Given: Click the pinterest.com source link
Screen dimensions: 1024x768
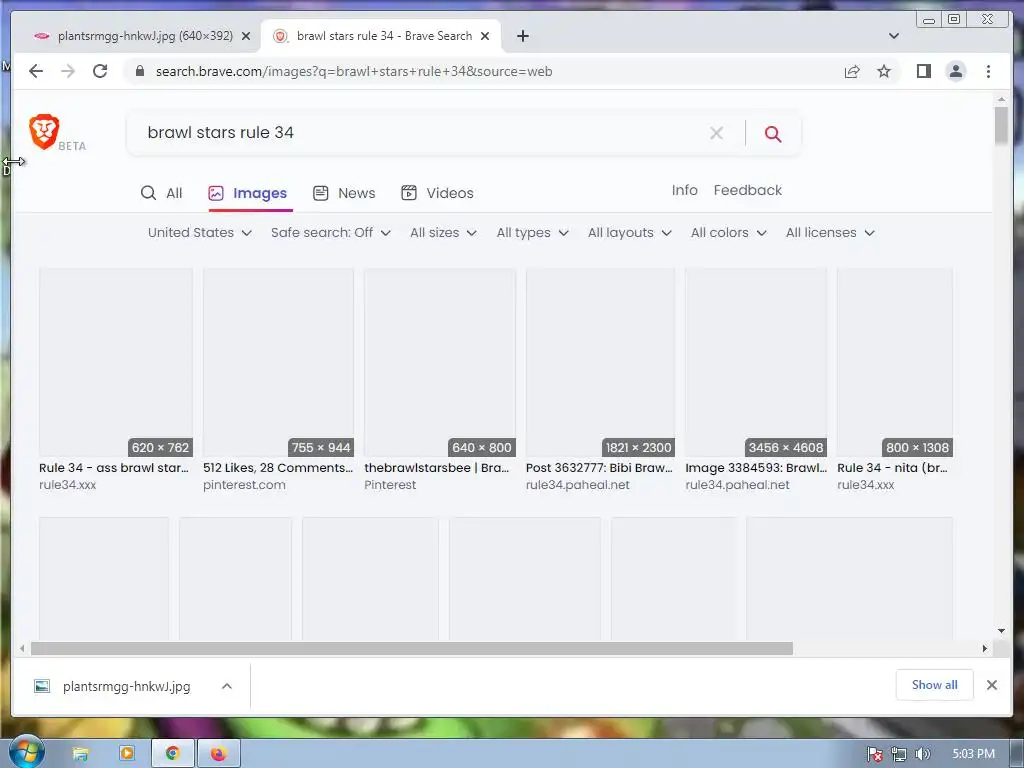Looking at the screenshot, I should (244, 485).
